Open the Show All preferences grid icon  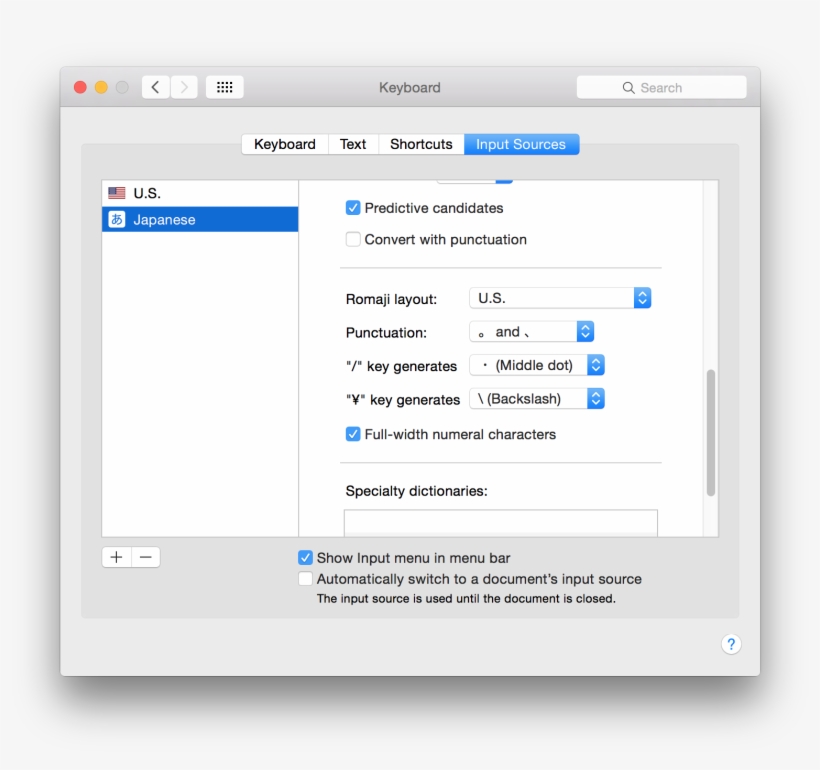point(224,86)
